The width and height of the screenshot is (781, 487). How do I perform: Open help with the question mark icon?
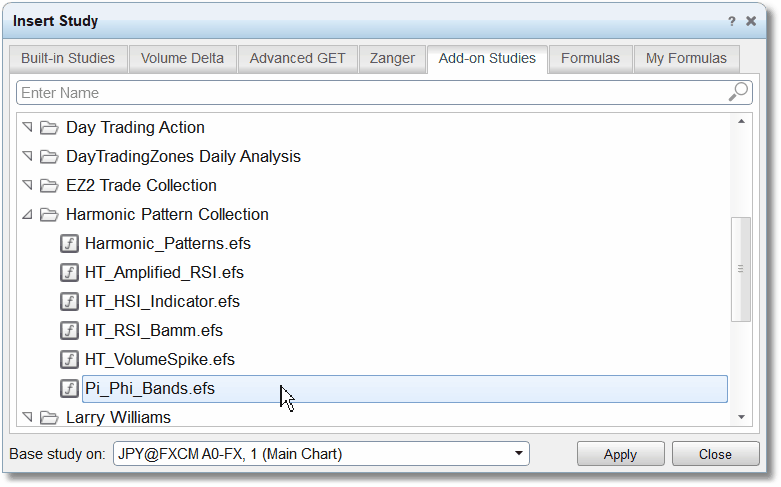[x=731, y=21]
